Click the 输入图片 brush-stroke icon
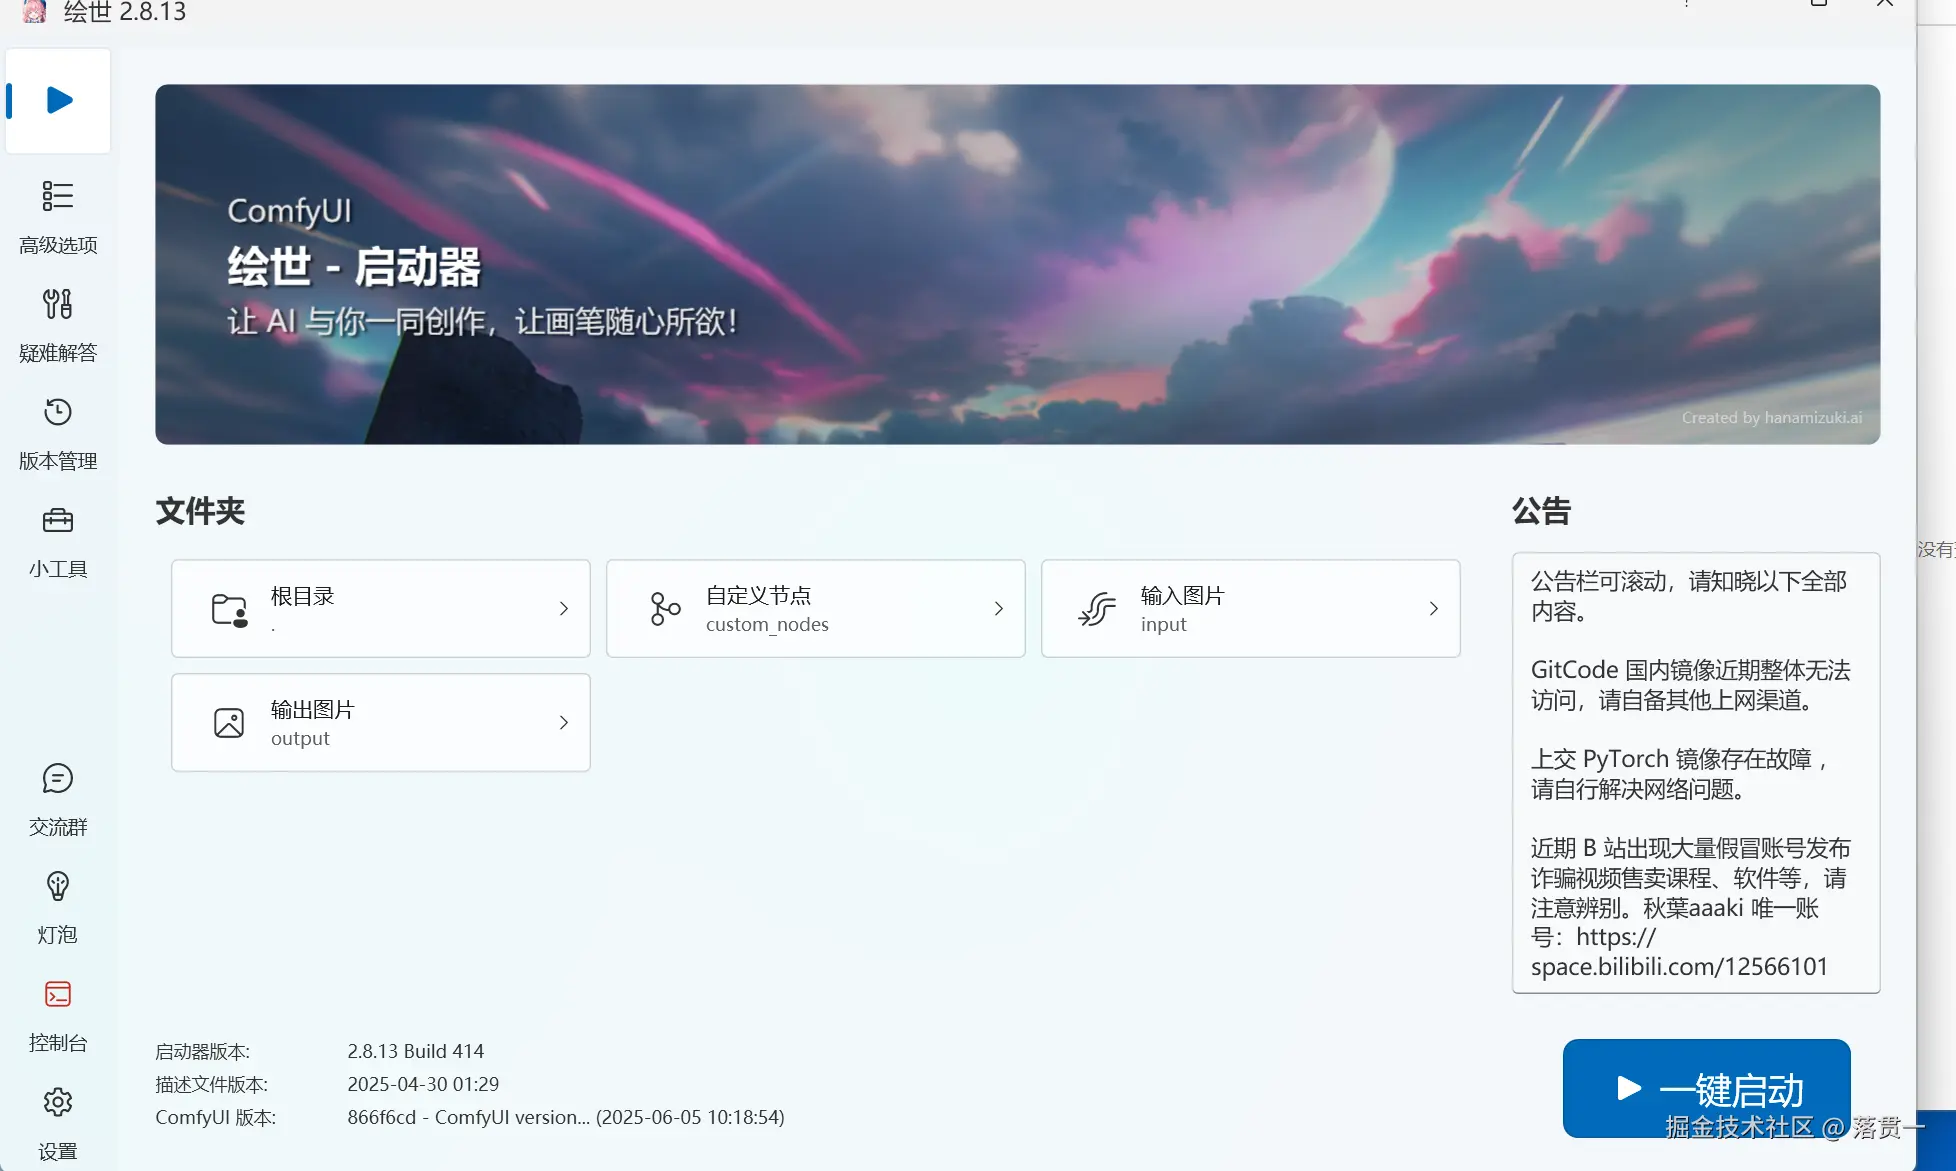Viewport: 1956px width, 1171px height. (1097, 608)
